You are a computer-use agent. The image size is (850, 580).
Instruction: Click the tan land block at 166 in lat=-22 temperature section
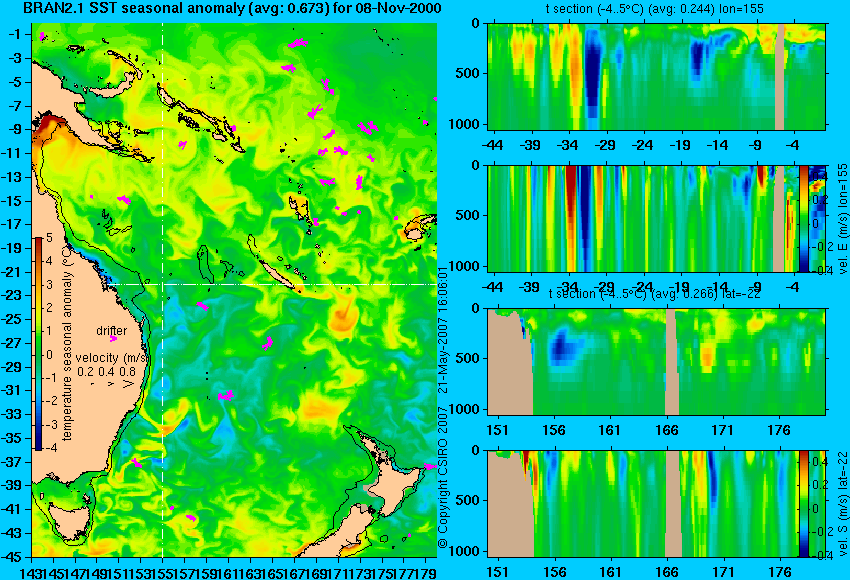click(671, 362)
